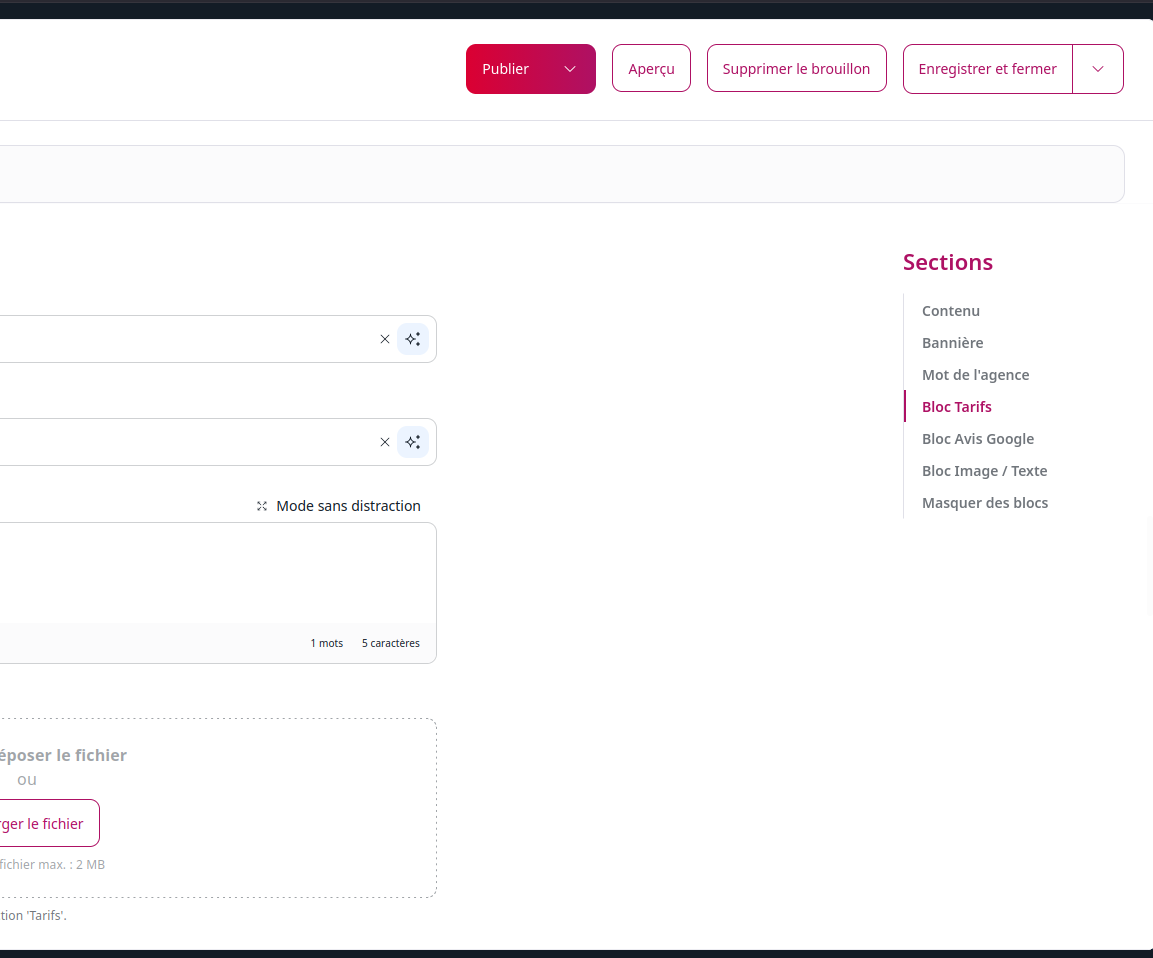Select the Bloc Tarifs section
1153x958 pixels.
tap(957, 407)
